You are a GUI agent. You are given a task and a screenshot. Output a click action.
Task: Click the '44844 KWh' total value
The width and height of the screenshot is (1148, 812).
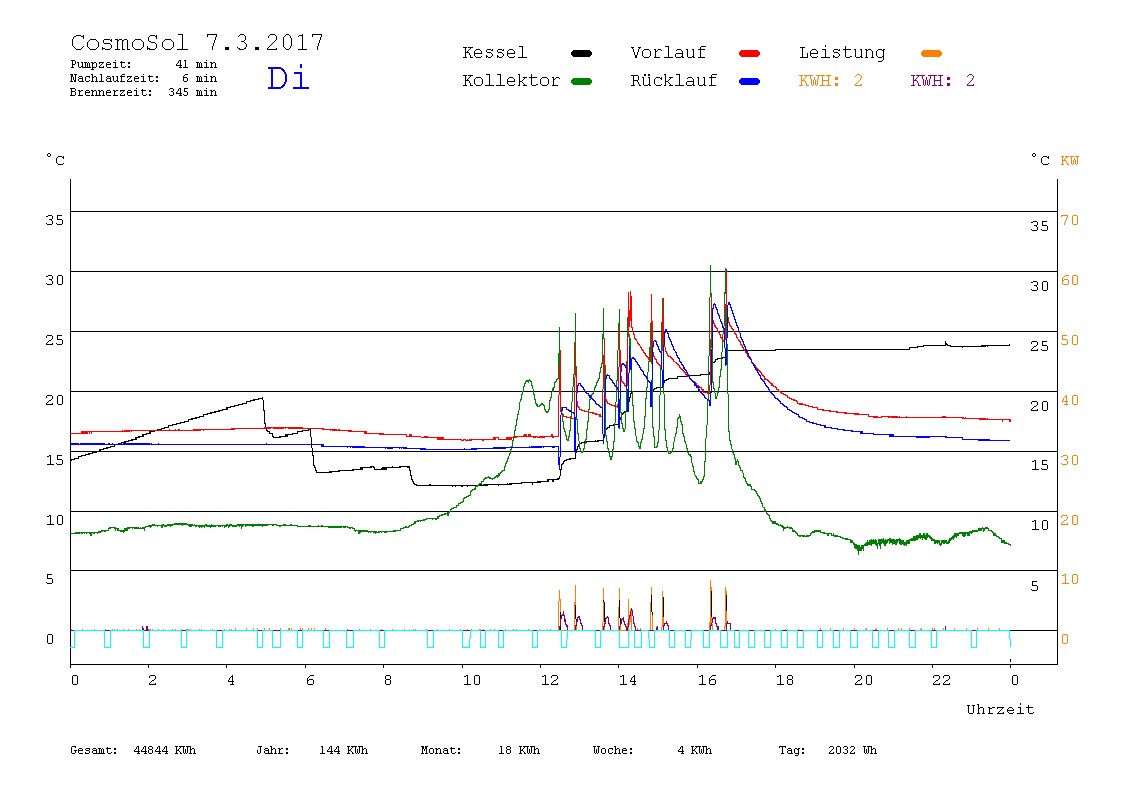coord(165,750)
